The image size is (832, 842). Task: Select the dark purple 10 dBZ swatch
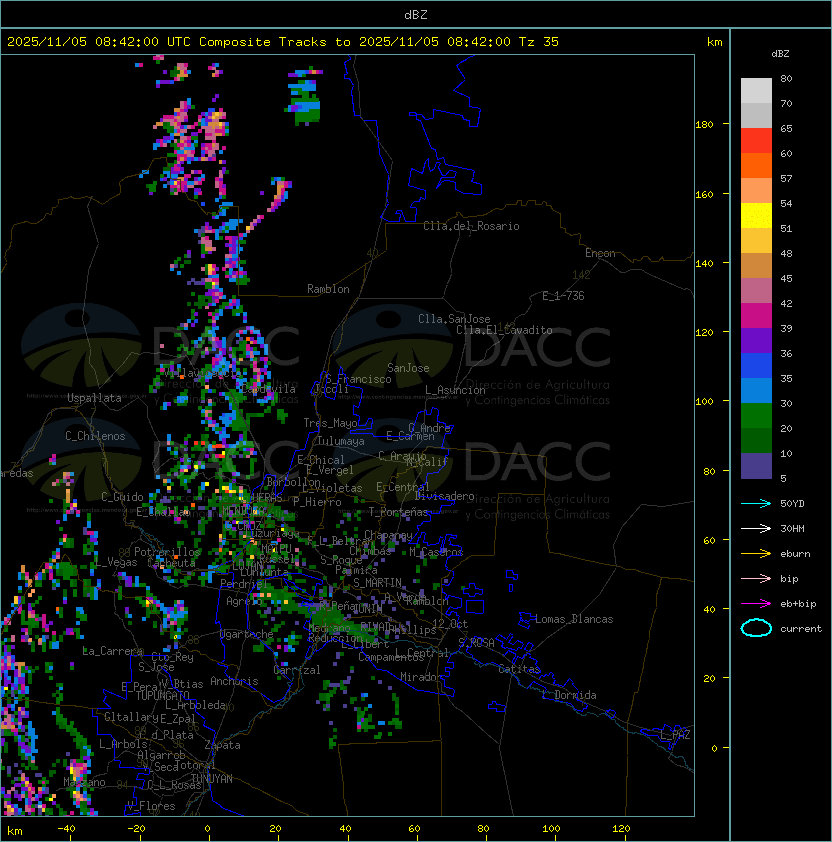756,466
